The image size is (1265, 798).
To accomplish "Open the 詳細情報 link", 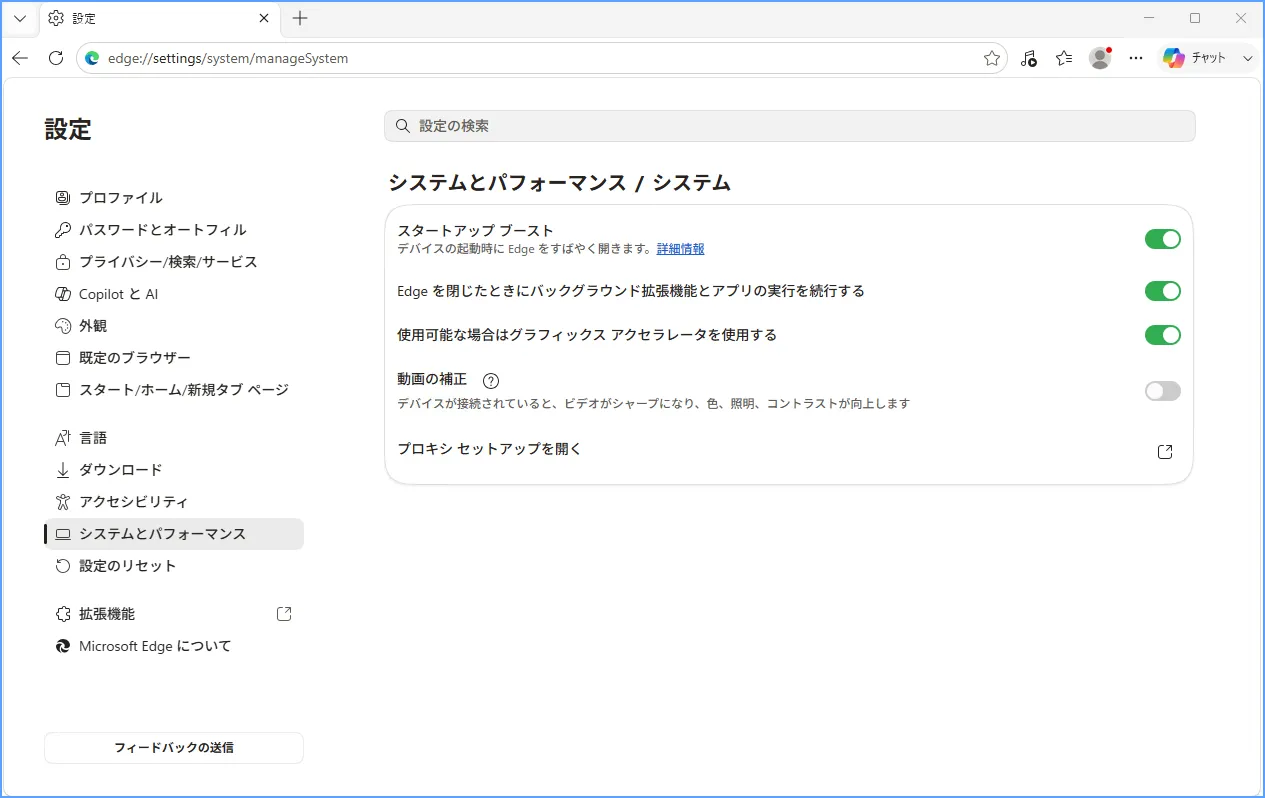I will click(x=680, y=249).
